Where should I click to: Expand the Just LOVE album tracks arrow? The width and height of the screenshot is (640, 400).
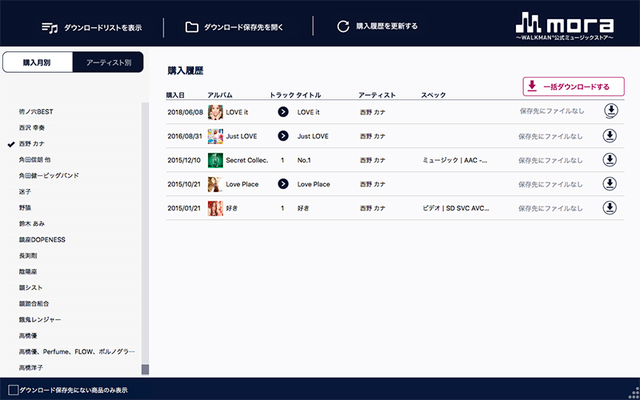(283, 135)
